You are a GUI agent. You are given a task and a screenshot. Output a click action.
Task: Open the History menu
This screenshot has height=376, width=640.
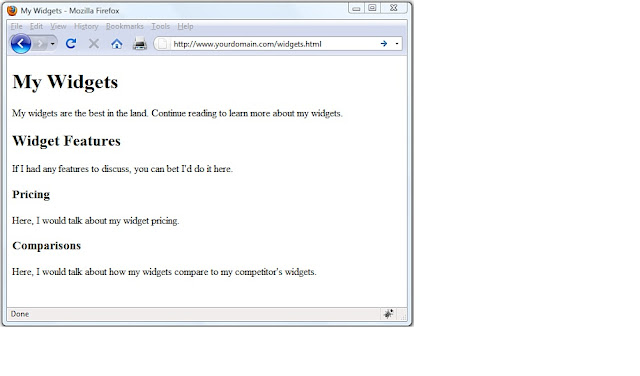pyautogui.click(x=86, y=26)
